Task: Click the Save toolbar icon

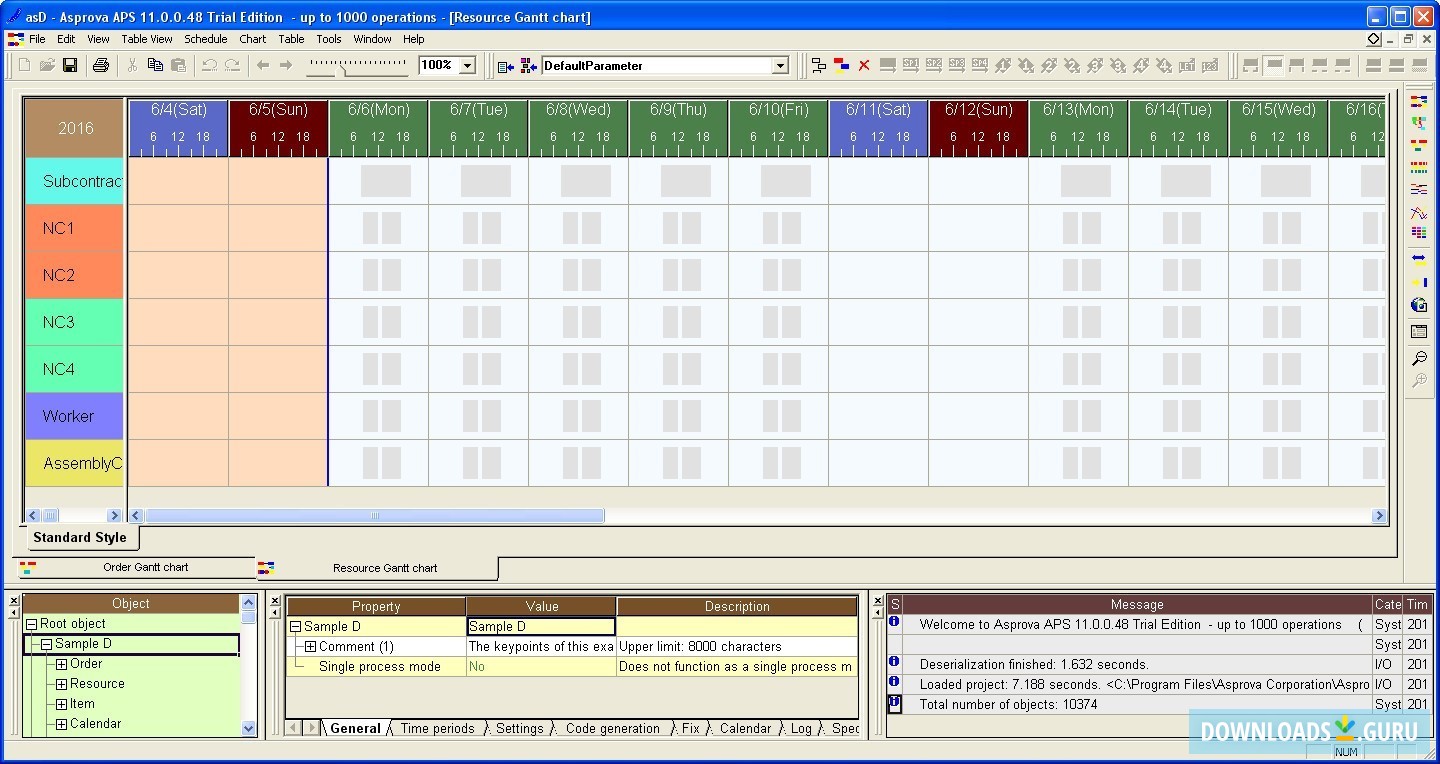Action: (x=69, y=65)
